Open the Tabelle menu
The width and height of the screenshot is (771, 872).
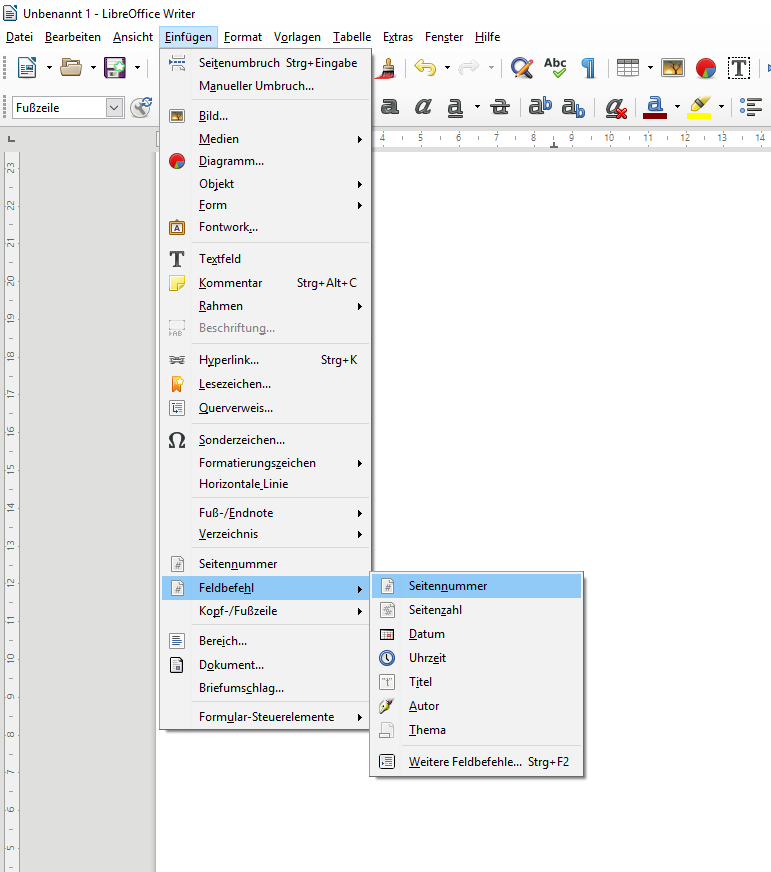(352, 37)
